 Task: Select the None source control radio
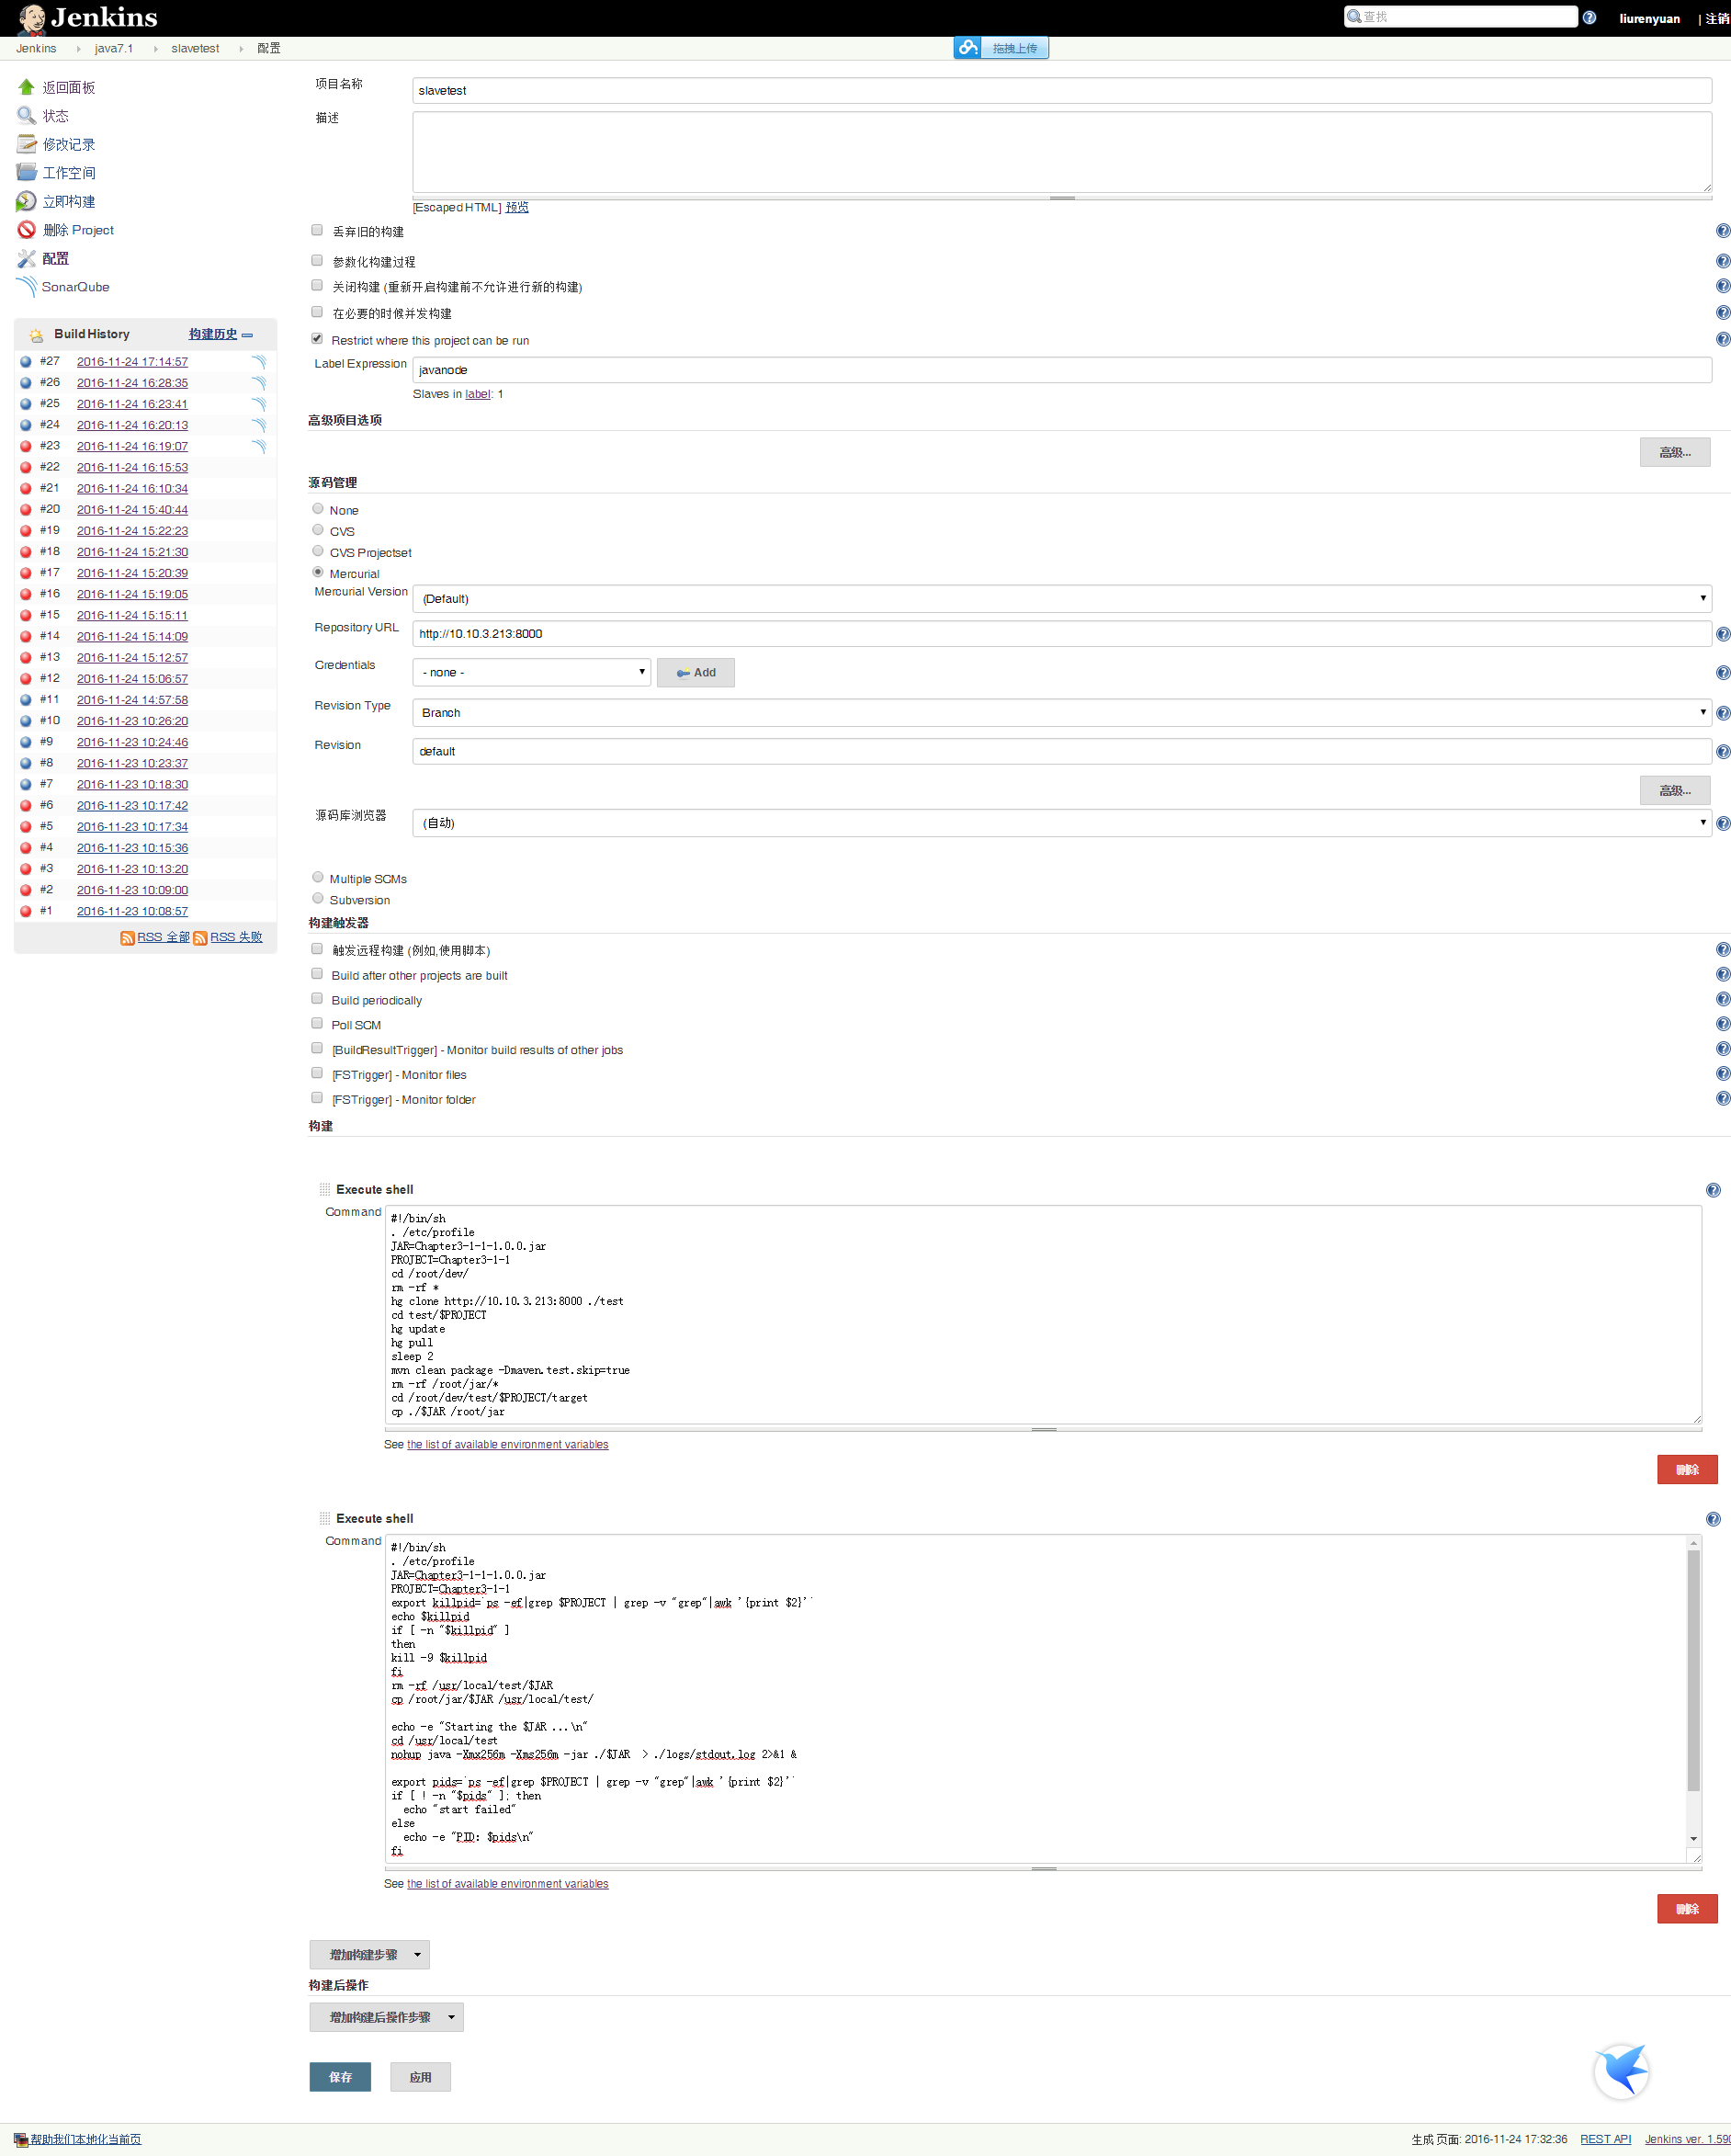pos(318,509)
